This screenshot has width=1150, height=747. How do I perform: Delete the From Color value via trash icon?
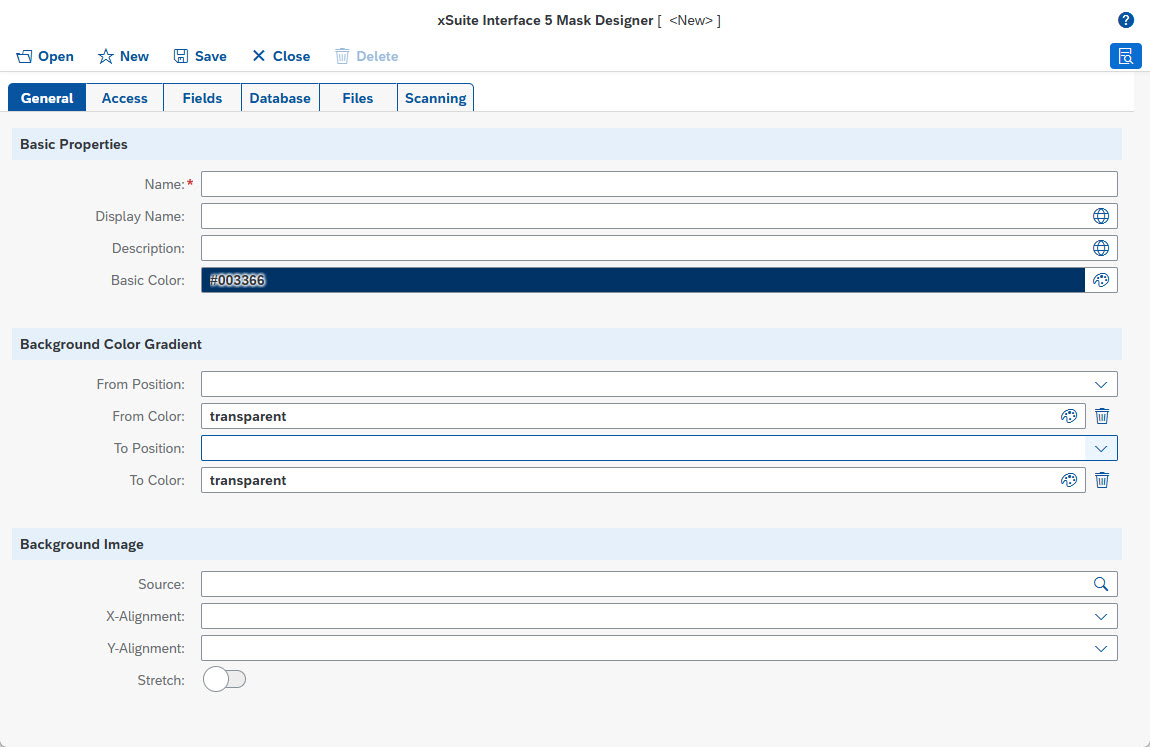pyautogui.click(x=1101, y=416)
